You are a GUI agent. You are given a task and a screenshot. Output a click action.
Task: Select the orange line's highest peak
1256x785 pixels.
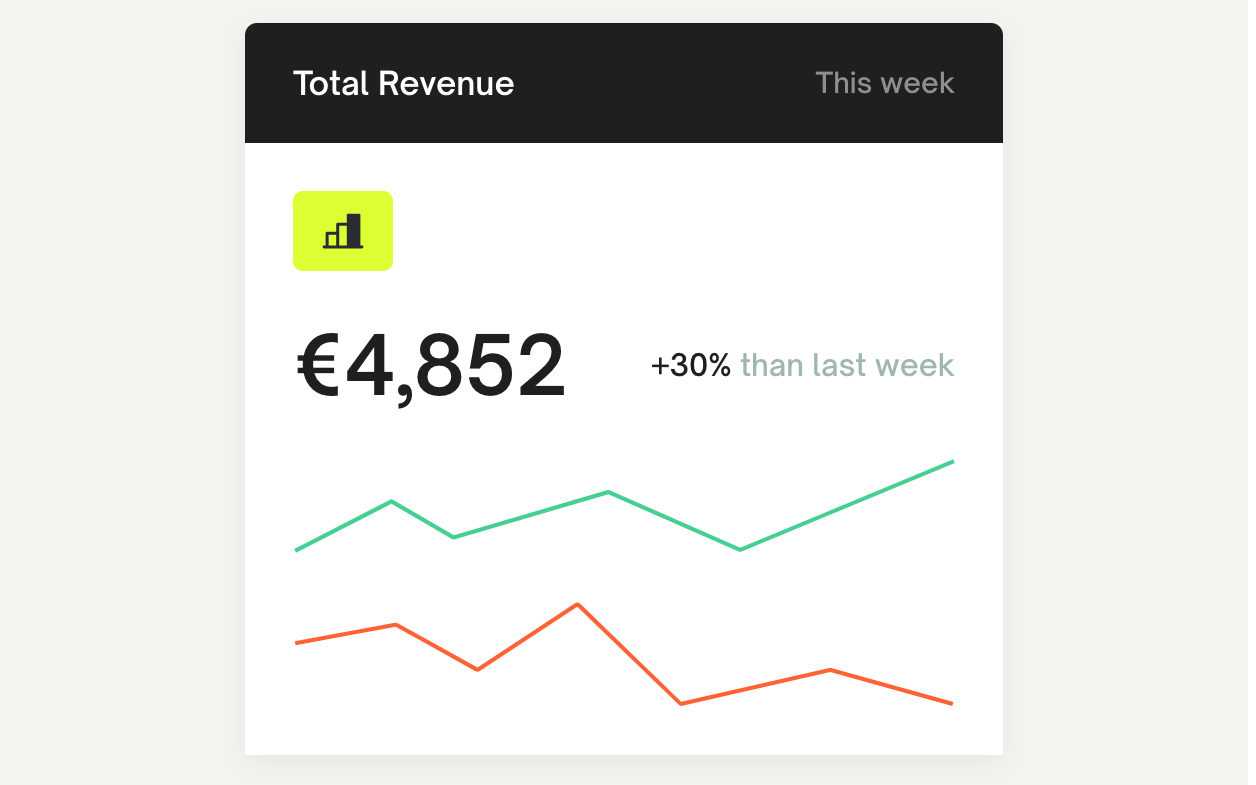[578, 604]
